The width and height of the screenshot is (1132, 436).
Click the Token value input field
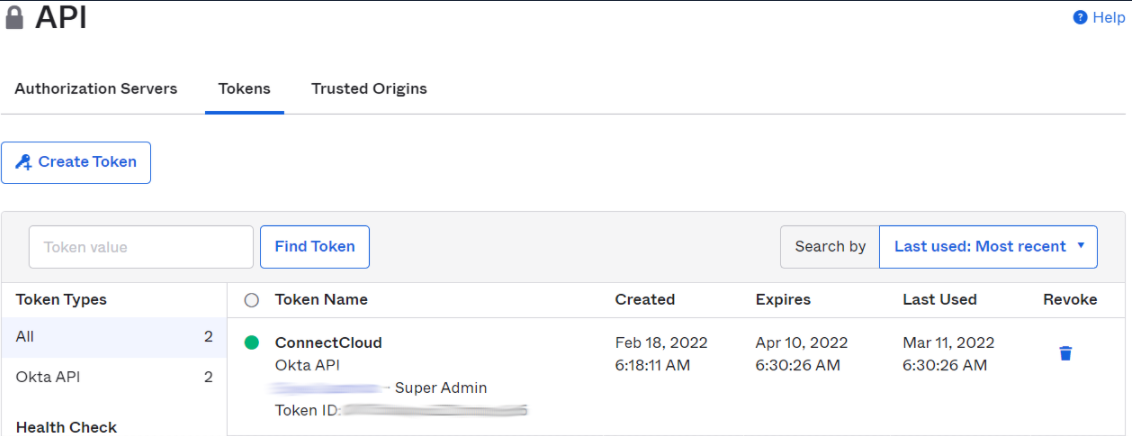click(141, 247)
